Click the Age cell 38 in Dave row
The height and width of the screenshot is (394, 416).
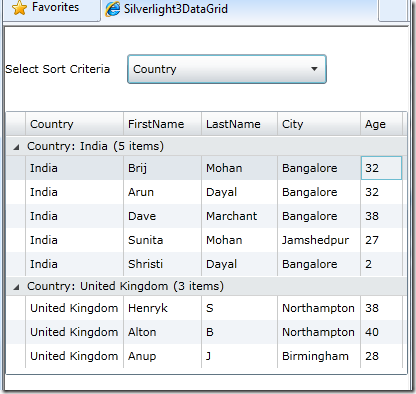pos(381,216)
